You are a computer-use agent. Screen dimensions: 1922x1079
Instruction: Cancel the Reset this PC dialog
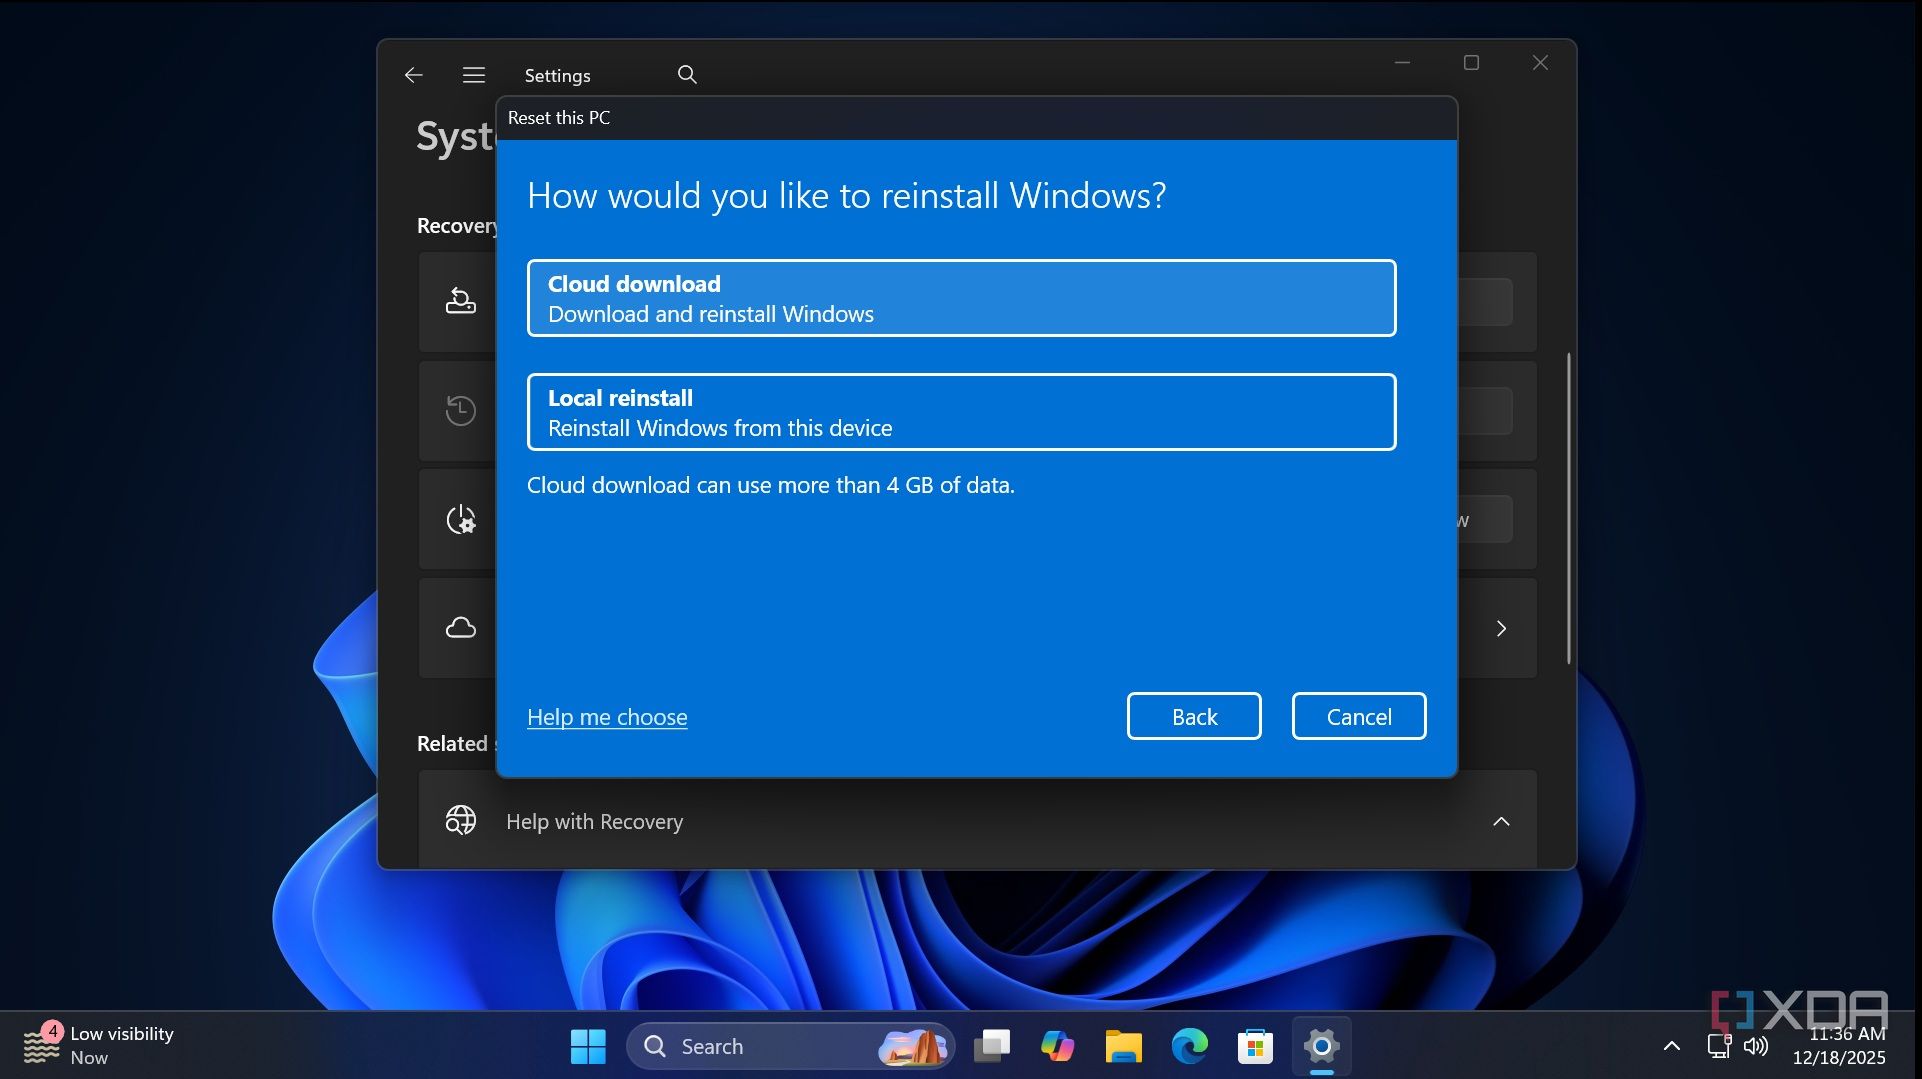click(1358, 716)
